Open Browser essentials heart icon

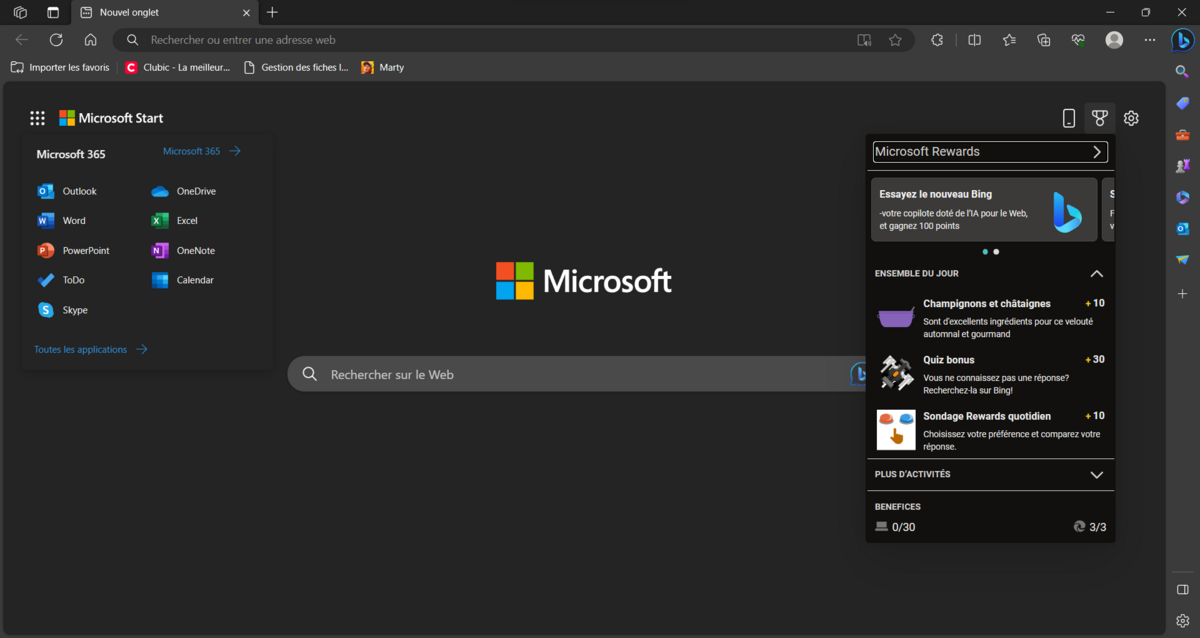(x=1078, y=40)
